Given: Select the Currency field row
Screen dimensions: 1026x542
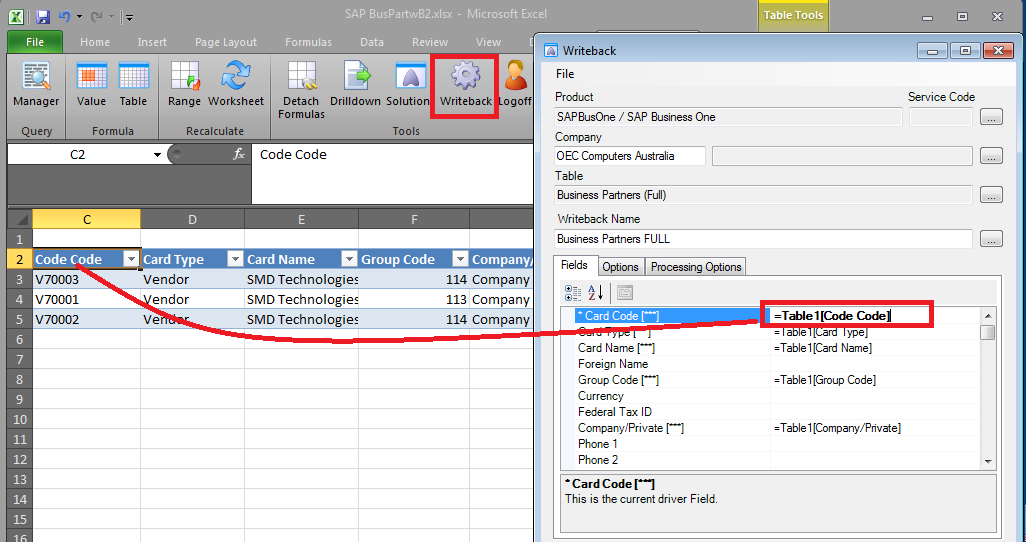Looking at the screenshot, I should (x=777, y=396).
